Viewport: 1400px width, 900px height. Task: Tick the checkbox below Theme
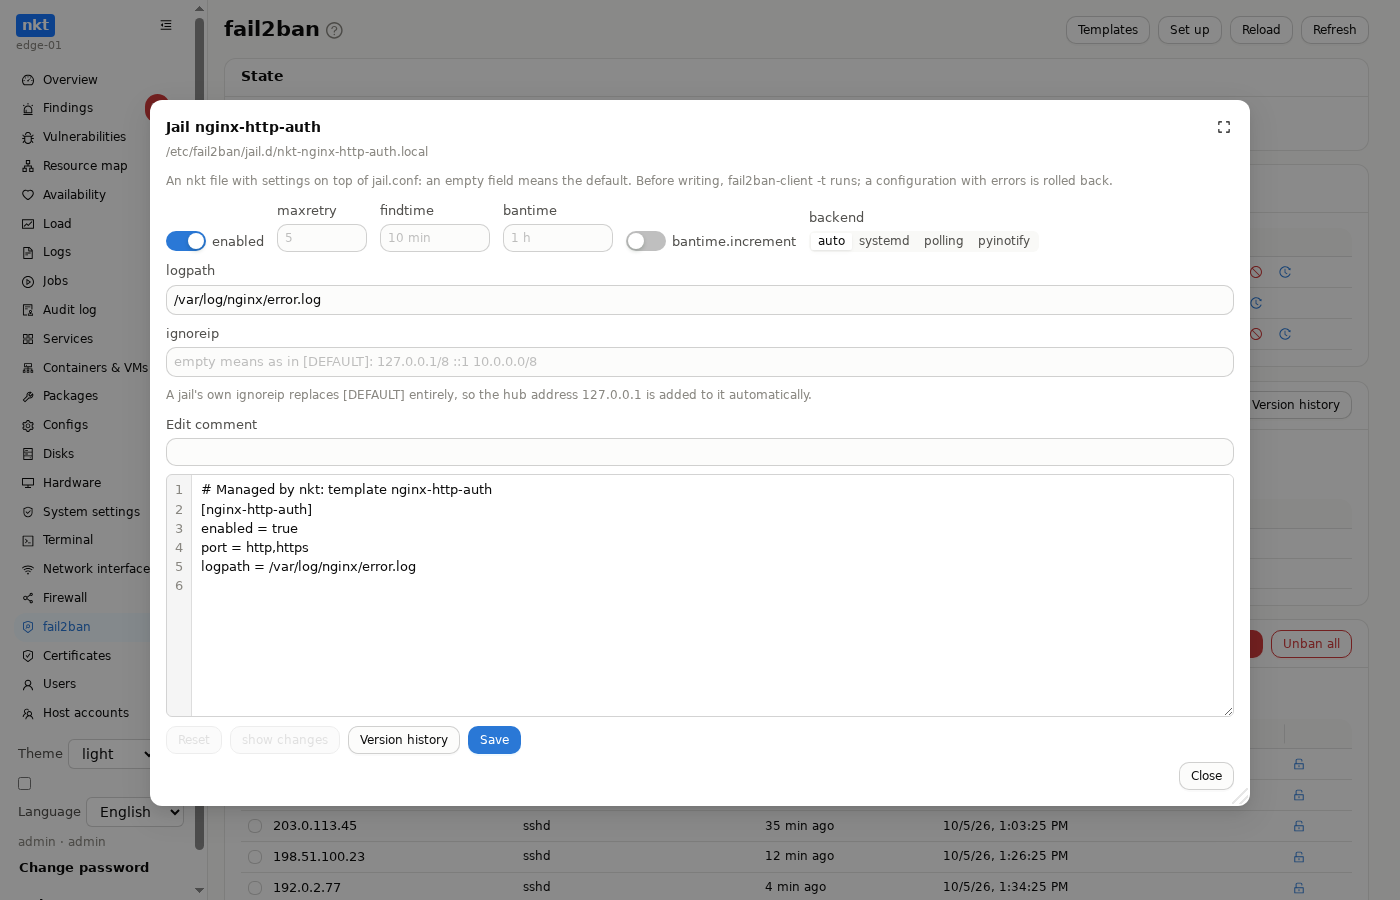25,784
